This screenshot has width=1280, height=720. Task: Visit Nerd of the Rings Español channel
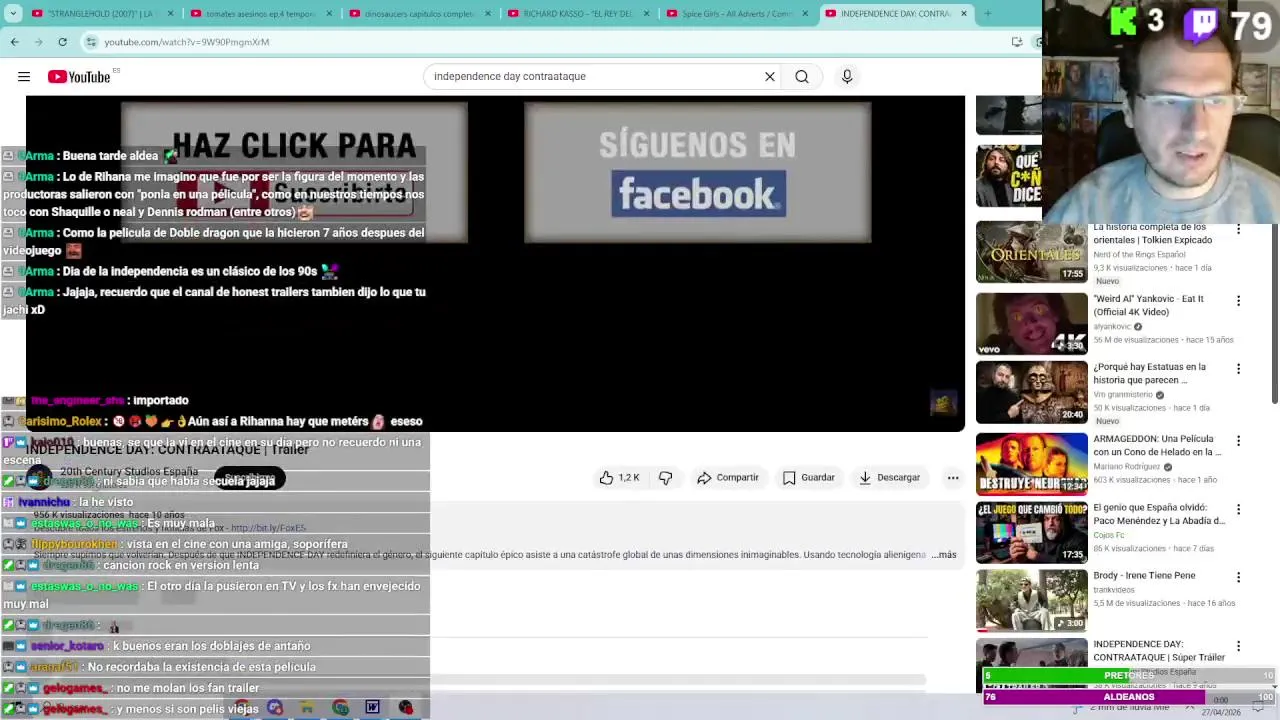(x=1139, y=255)
